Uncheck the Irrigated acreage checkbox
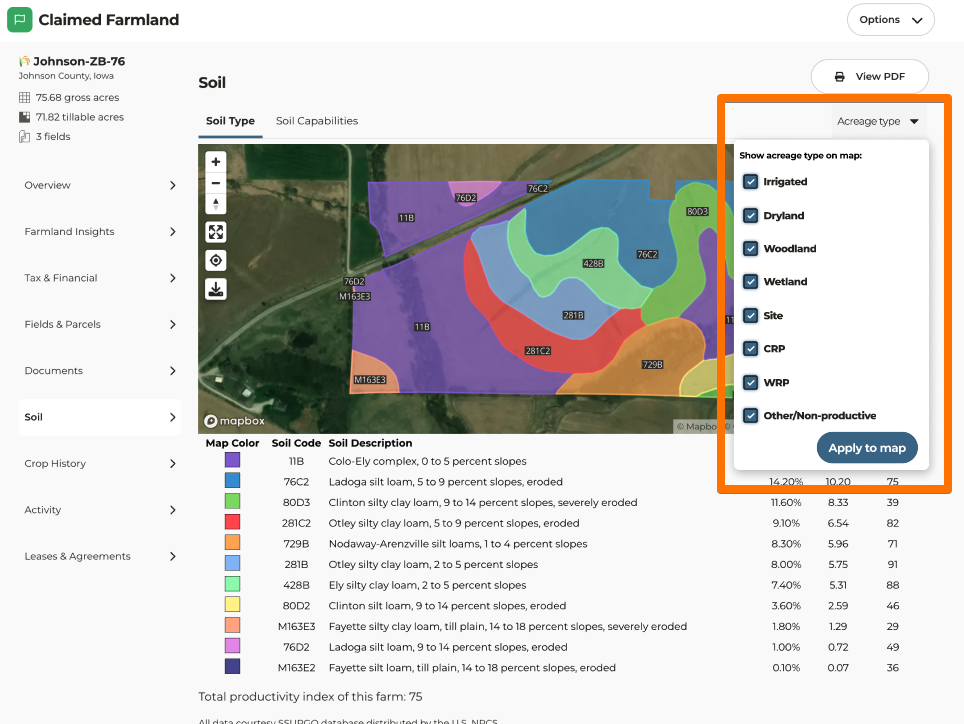This screenshot has height=724, width=964. 750,182
